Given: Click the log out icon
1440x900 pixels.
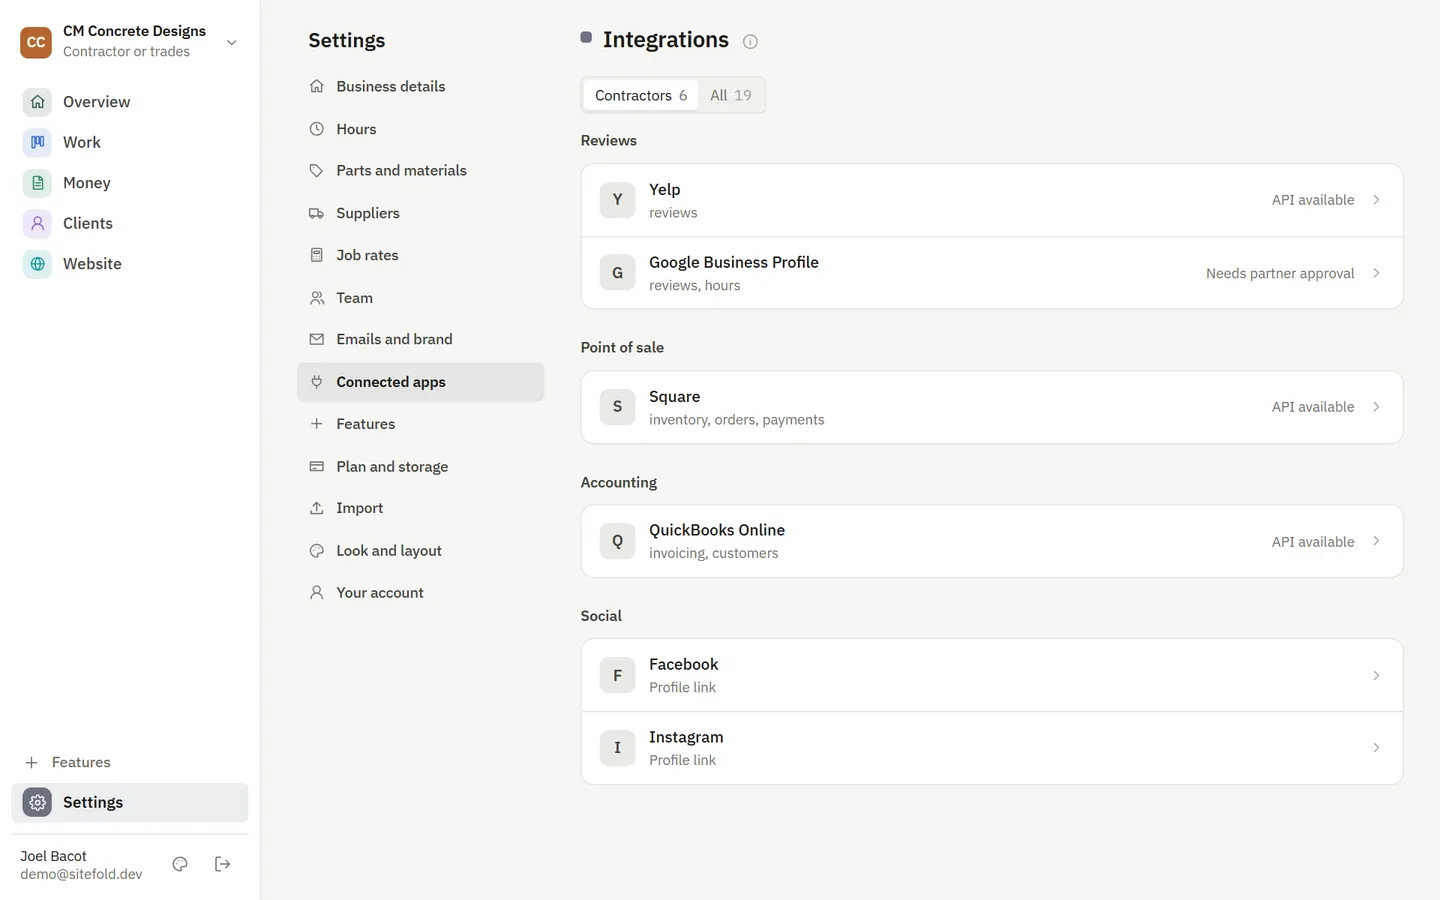Looking at the screenshot, I should [x=223, y=864].
